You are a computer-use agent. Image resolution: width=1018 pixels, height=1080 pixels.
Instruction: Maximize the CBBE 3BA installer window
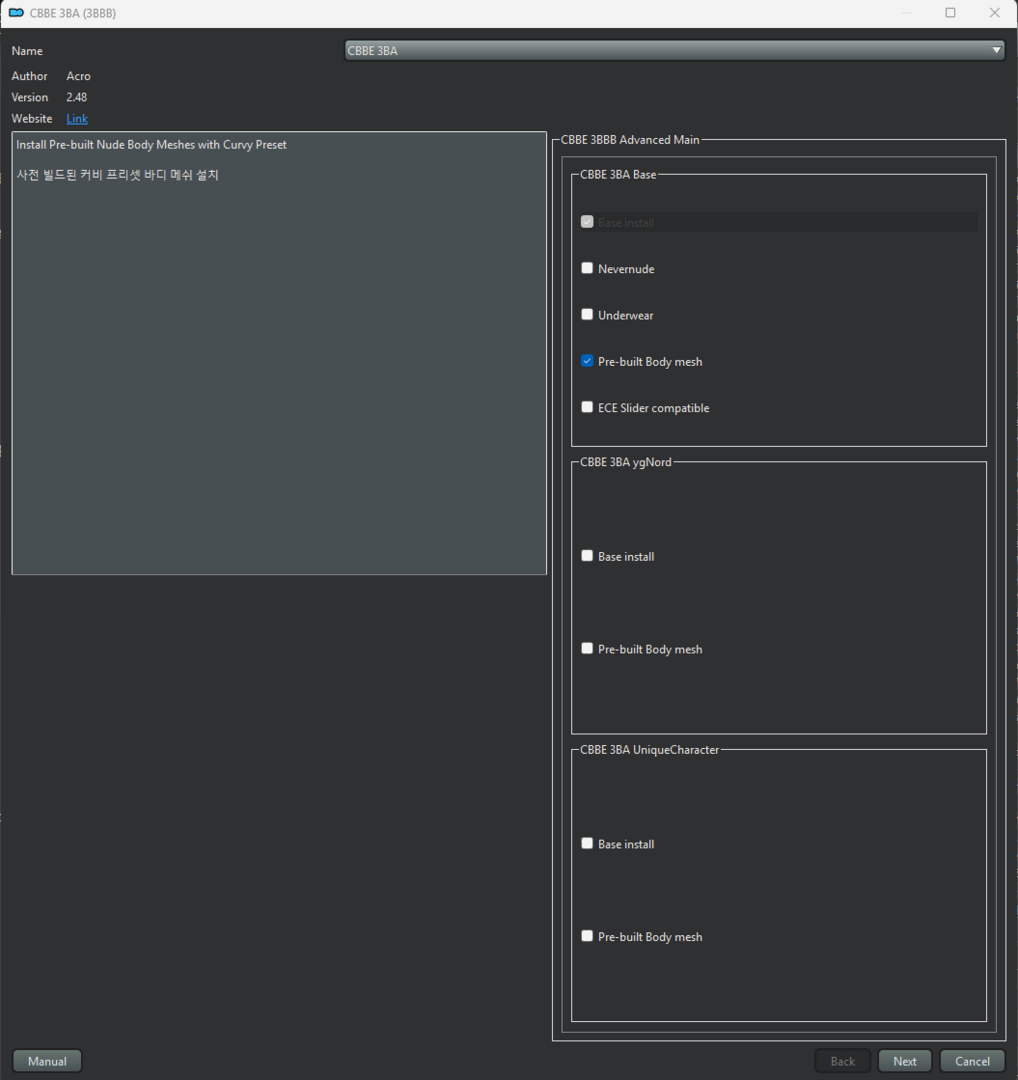pos(950,12)
